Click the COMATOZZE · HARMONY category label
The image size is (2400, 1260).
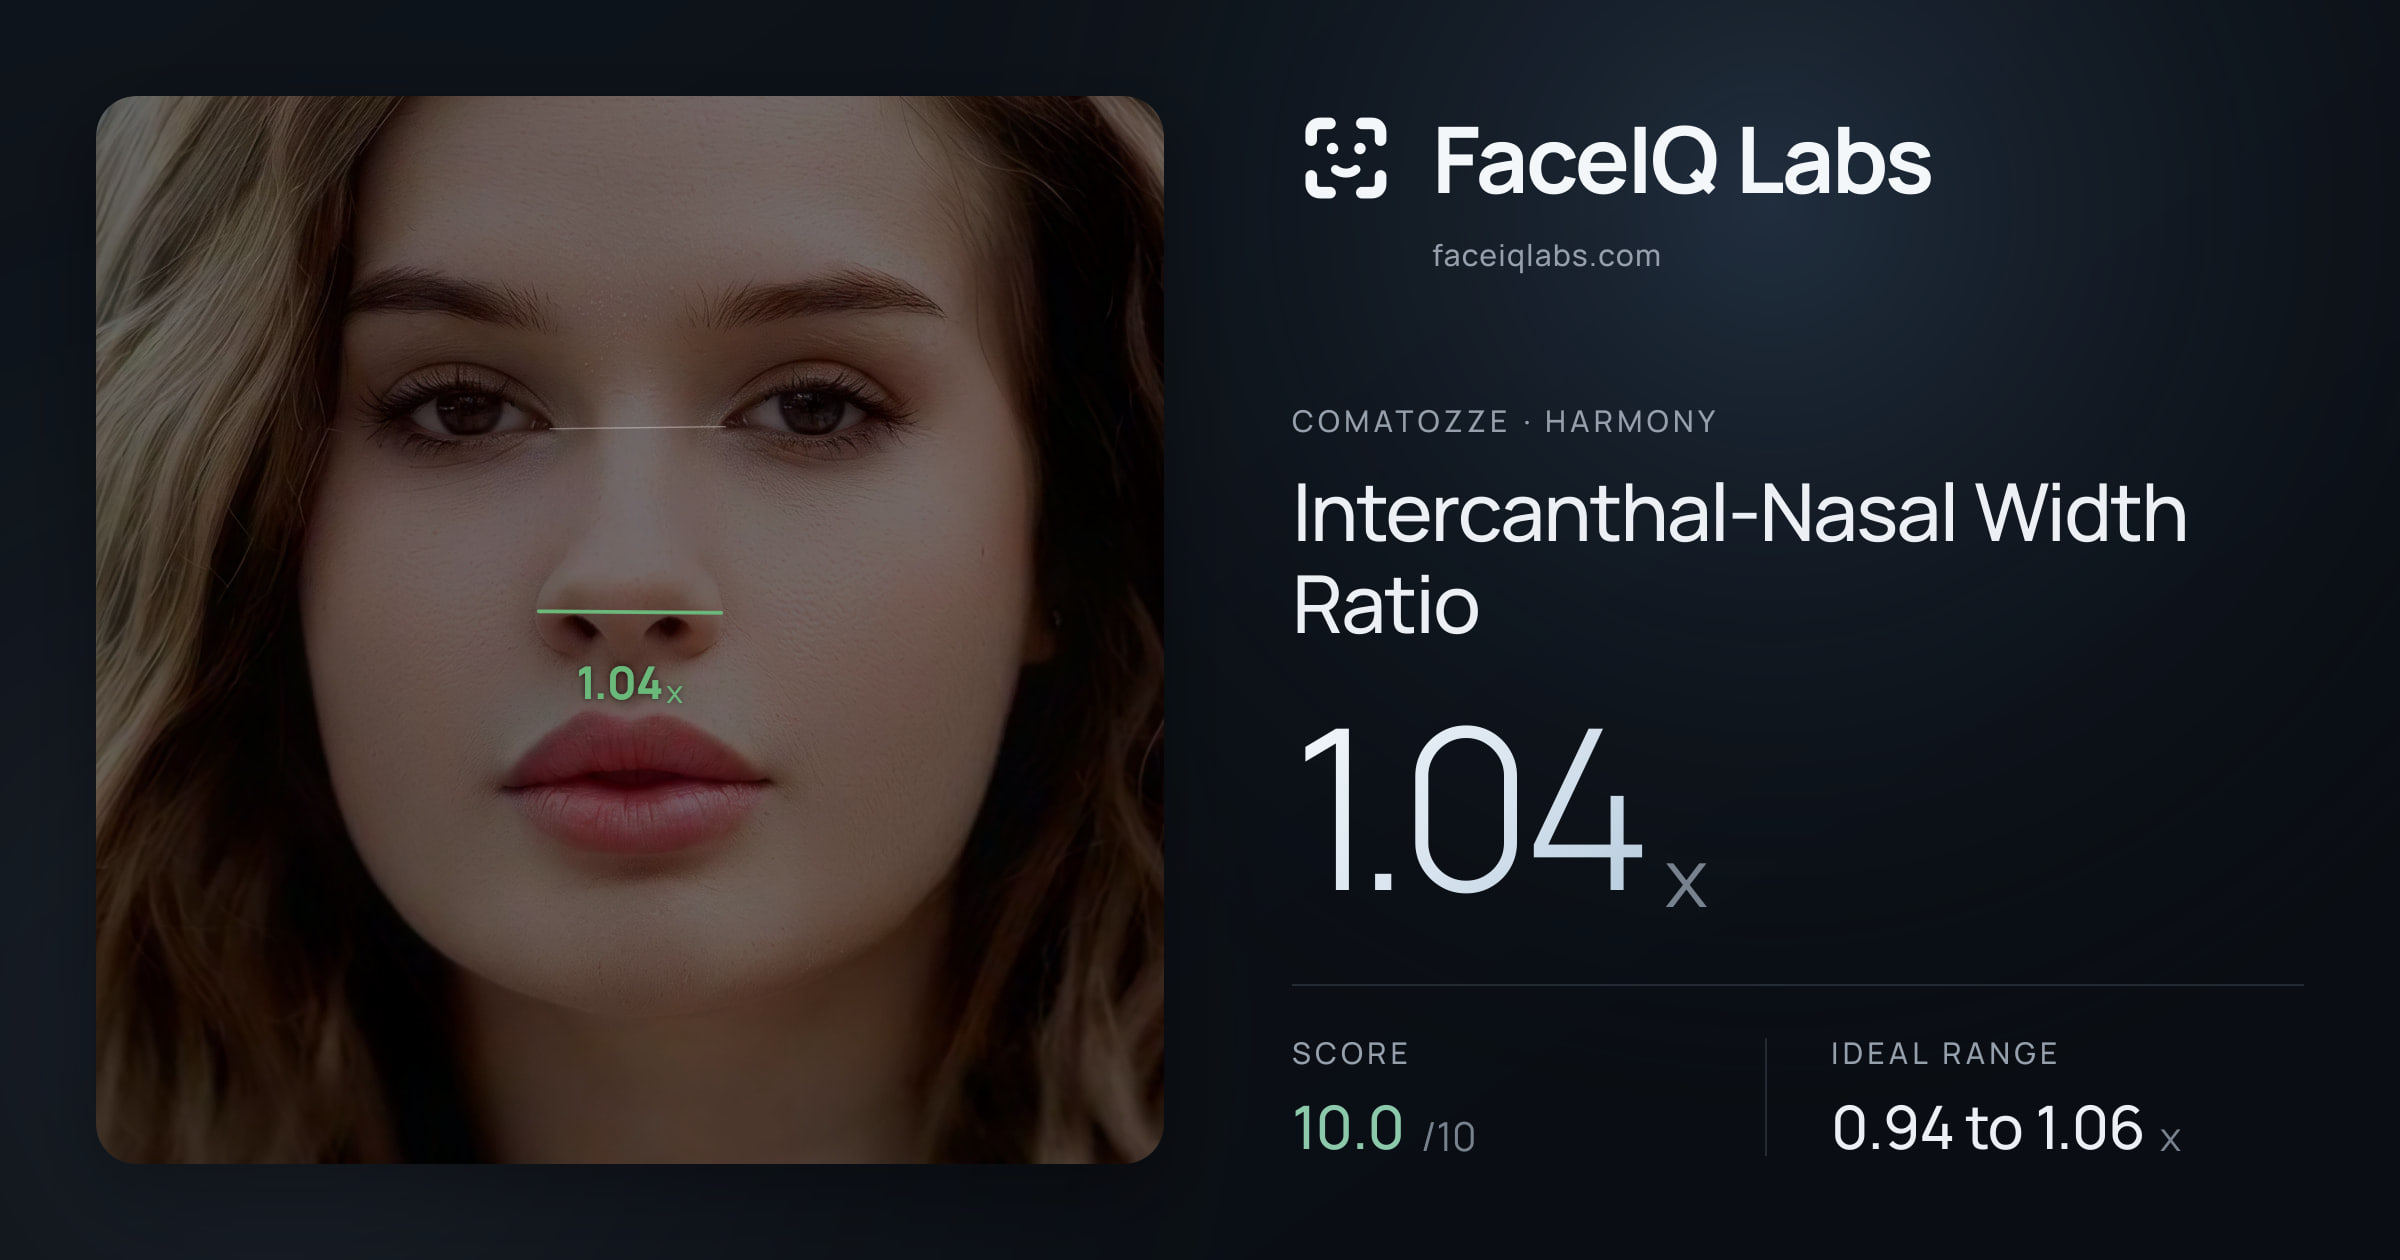pyautogui.click(x=1504, y=421)
